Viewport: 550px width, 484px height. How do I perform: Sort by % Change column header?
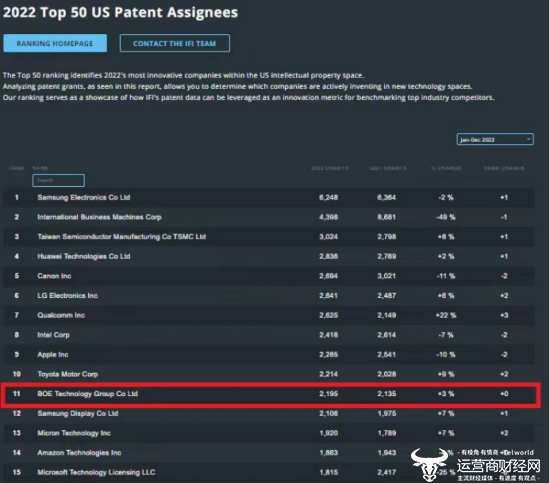point(446,168)
